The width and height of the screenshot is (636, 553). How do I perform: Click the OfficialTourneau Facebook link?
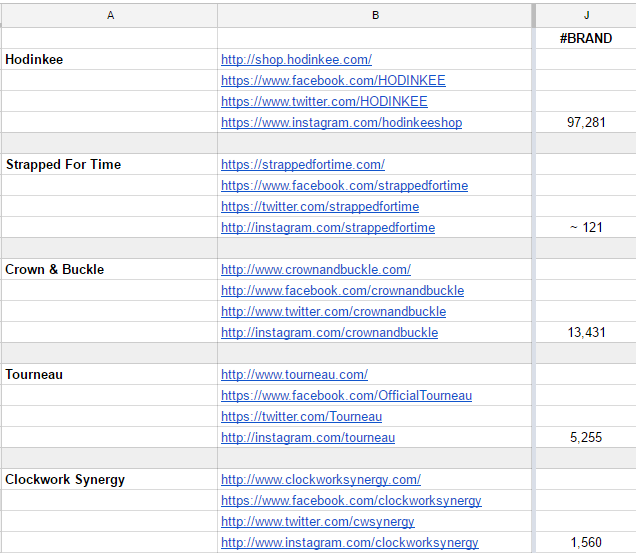pos(346,396)
